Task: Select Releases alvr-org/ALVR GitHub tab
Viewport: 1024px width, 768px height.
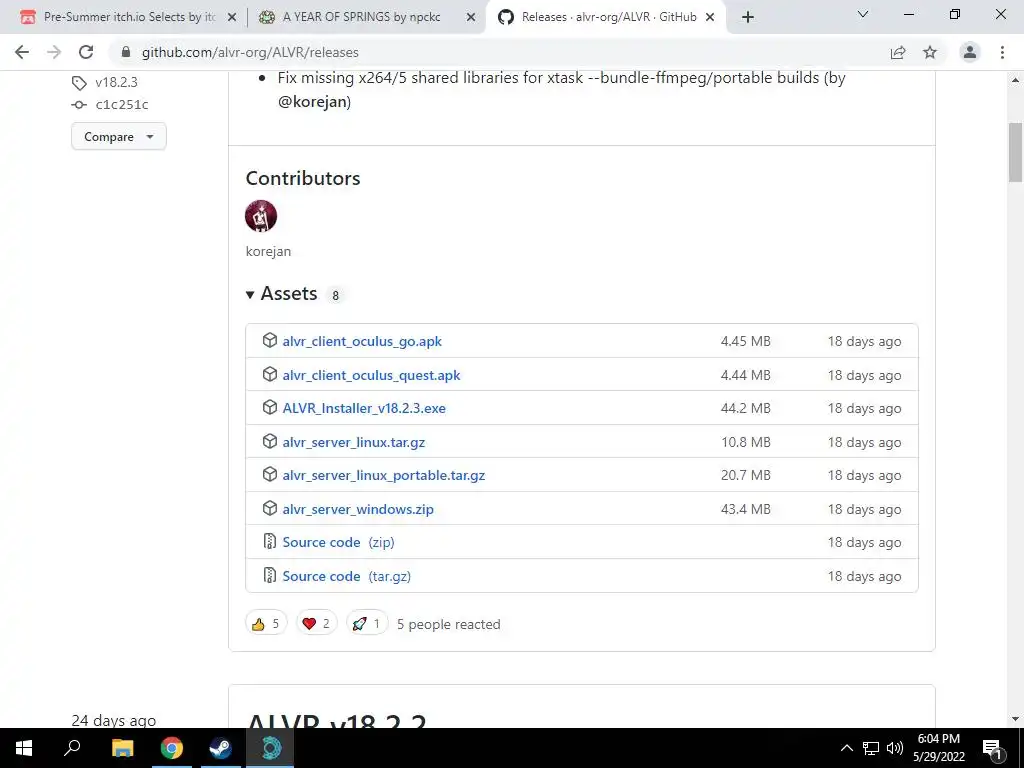Action: click(608, 17)
